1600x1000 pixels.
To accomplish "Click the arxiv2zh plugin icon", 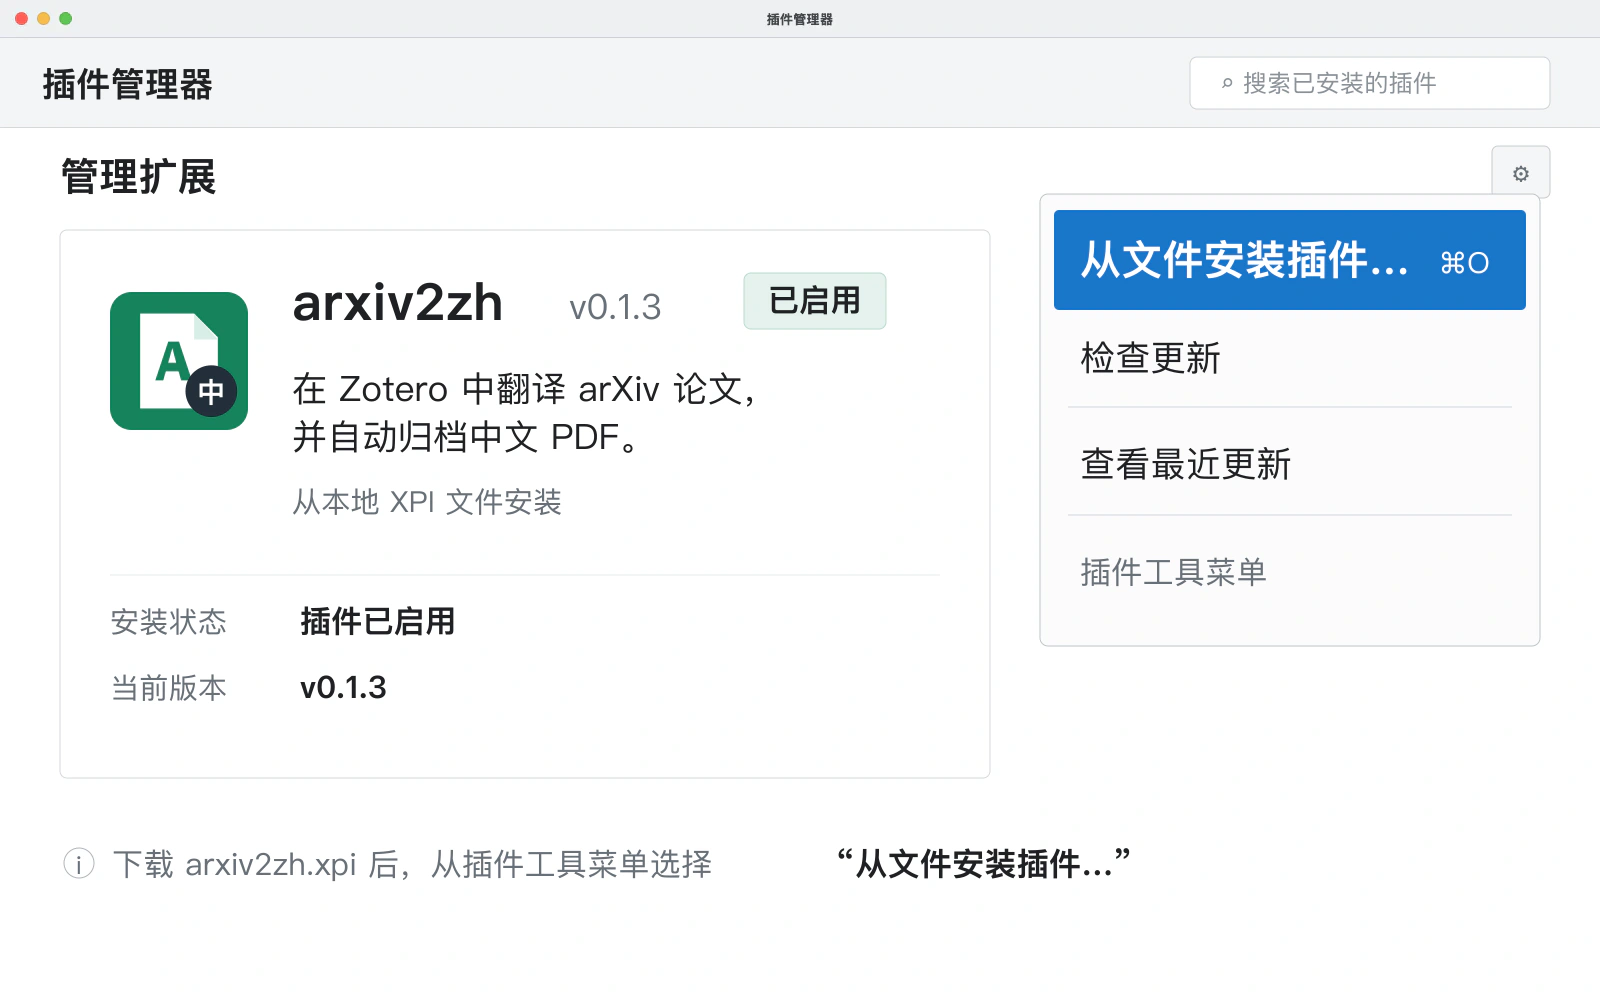I will point(179,361).
